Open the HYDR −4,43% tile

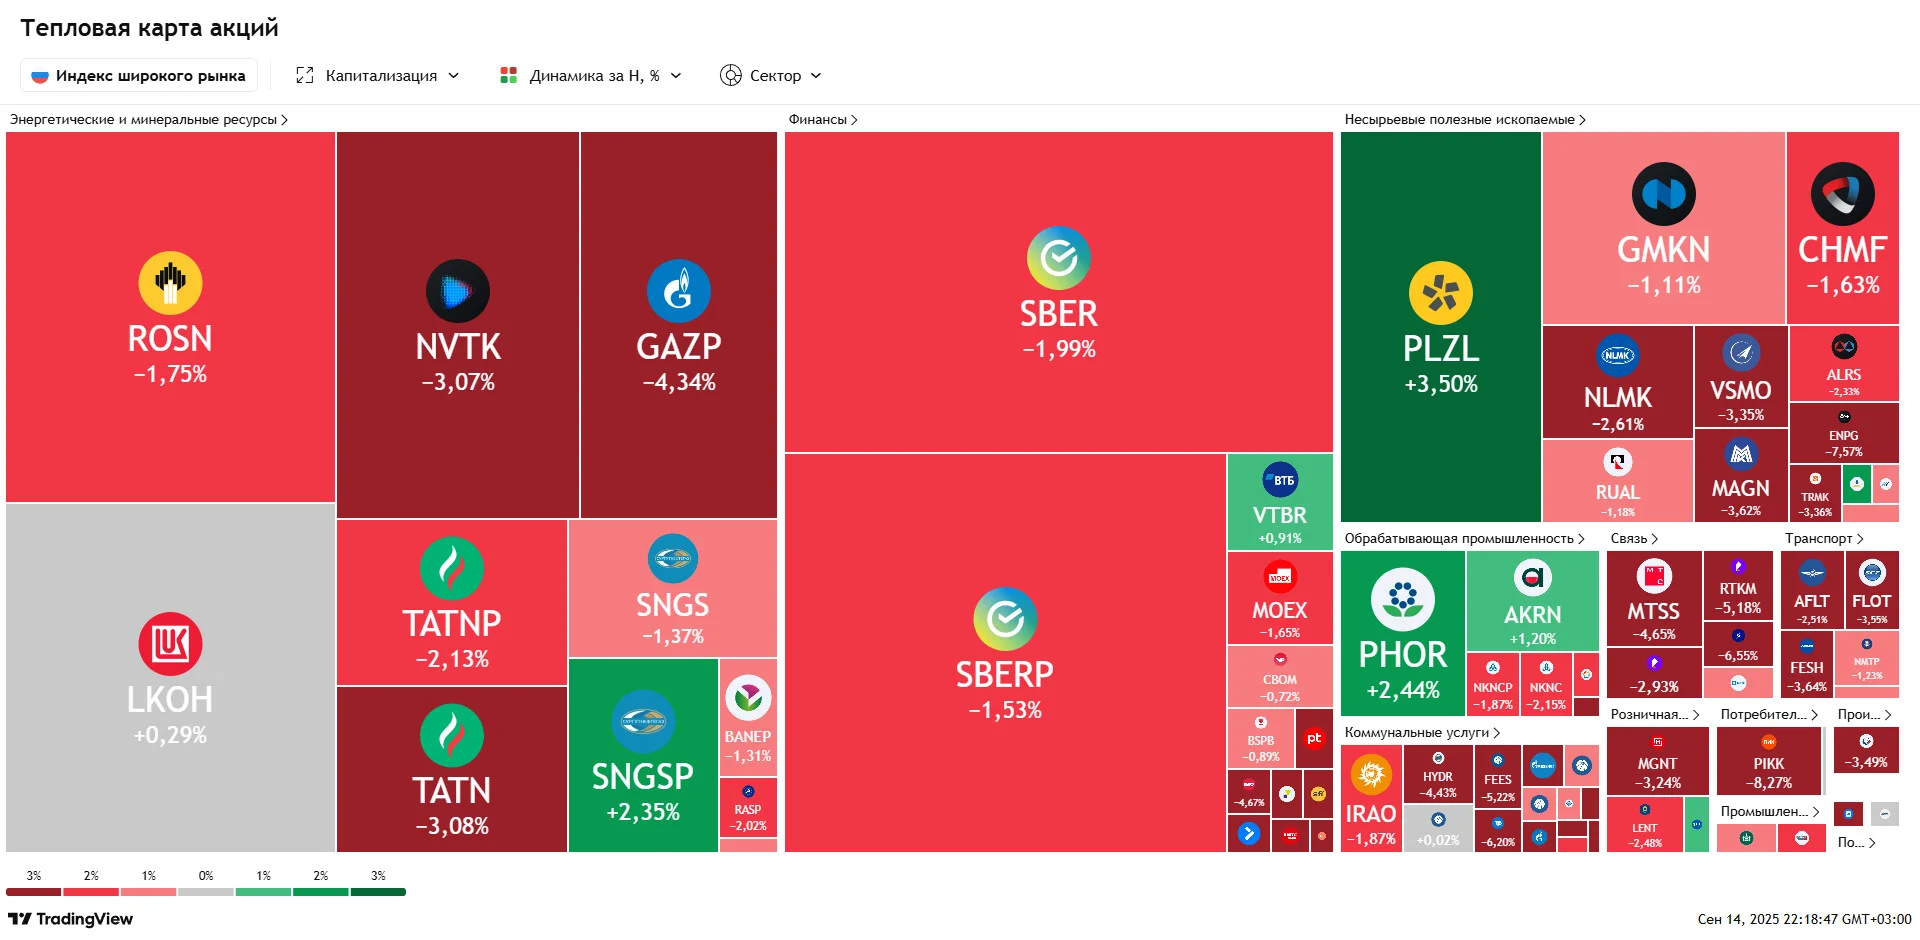(x=1438, y=775)
